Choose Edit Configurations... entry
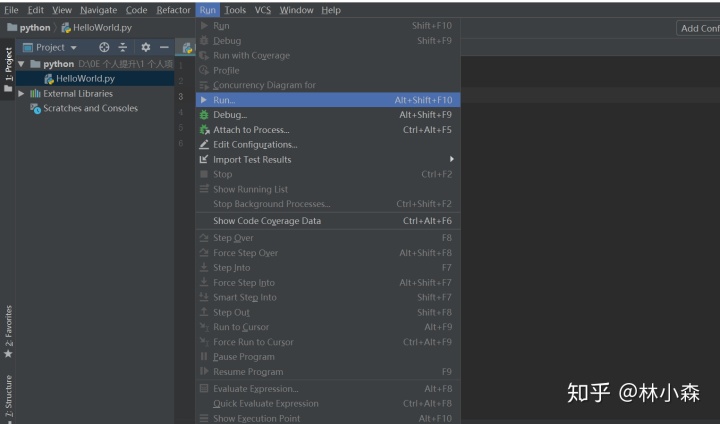The image size is (720, 424). pos(328,145)
